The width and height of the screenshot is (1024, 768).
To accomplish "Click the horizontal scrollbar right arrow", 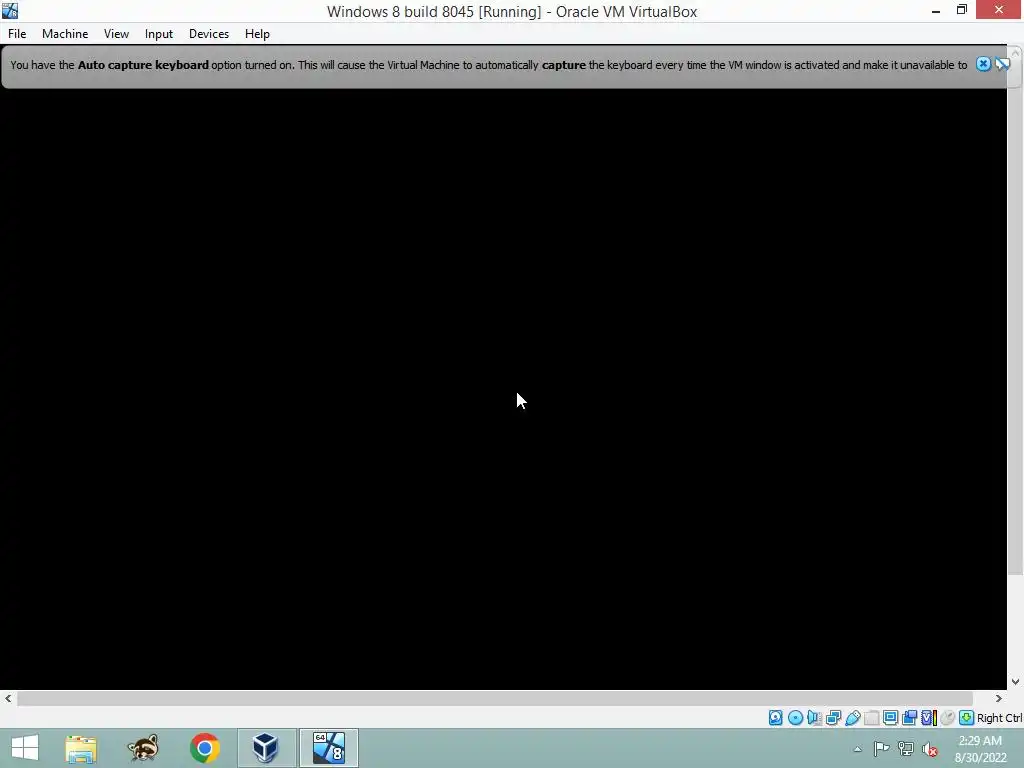I will pyautogui.click(x=999, y=698).
